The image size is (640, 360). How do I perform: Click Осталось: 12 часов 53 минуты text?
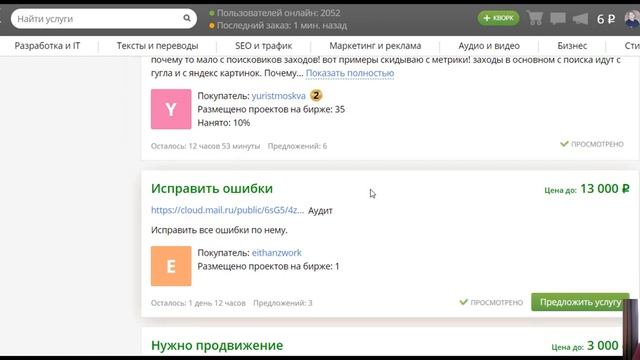[x=205, y=146]
